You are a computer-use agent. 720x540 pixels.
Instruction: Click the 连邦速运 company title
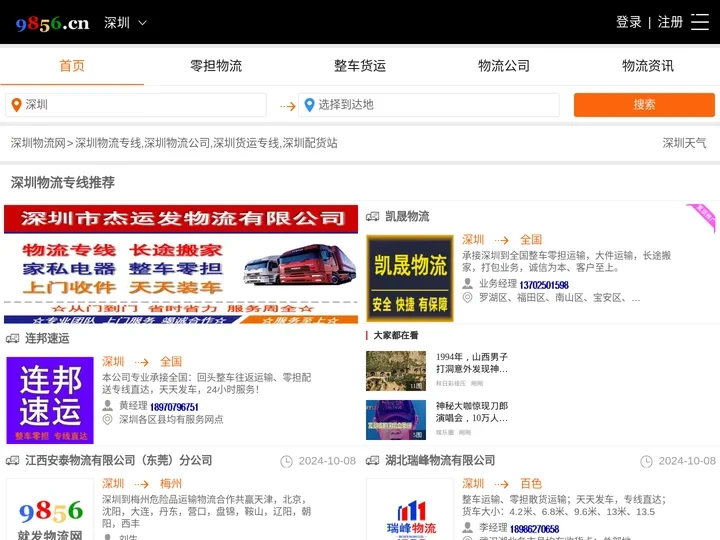click(x=47, y=338)
